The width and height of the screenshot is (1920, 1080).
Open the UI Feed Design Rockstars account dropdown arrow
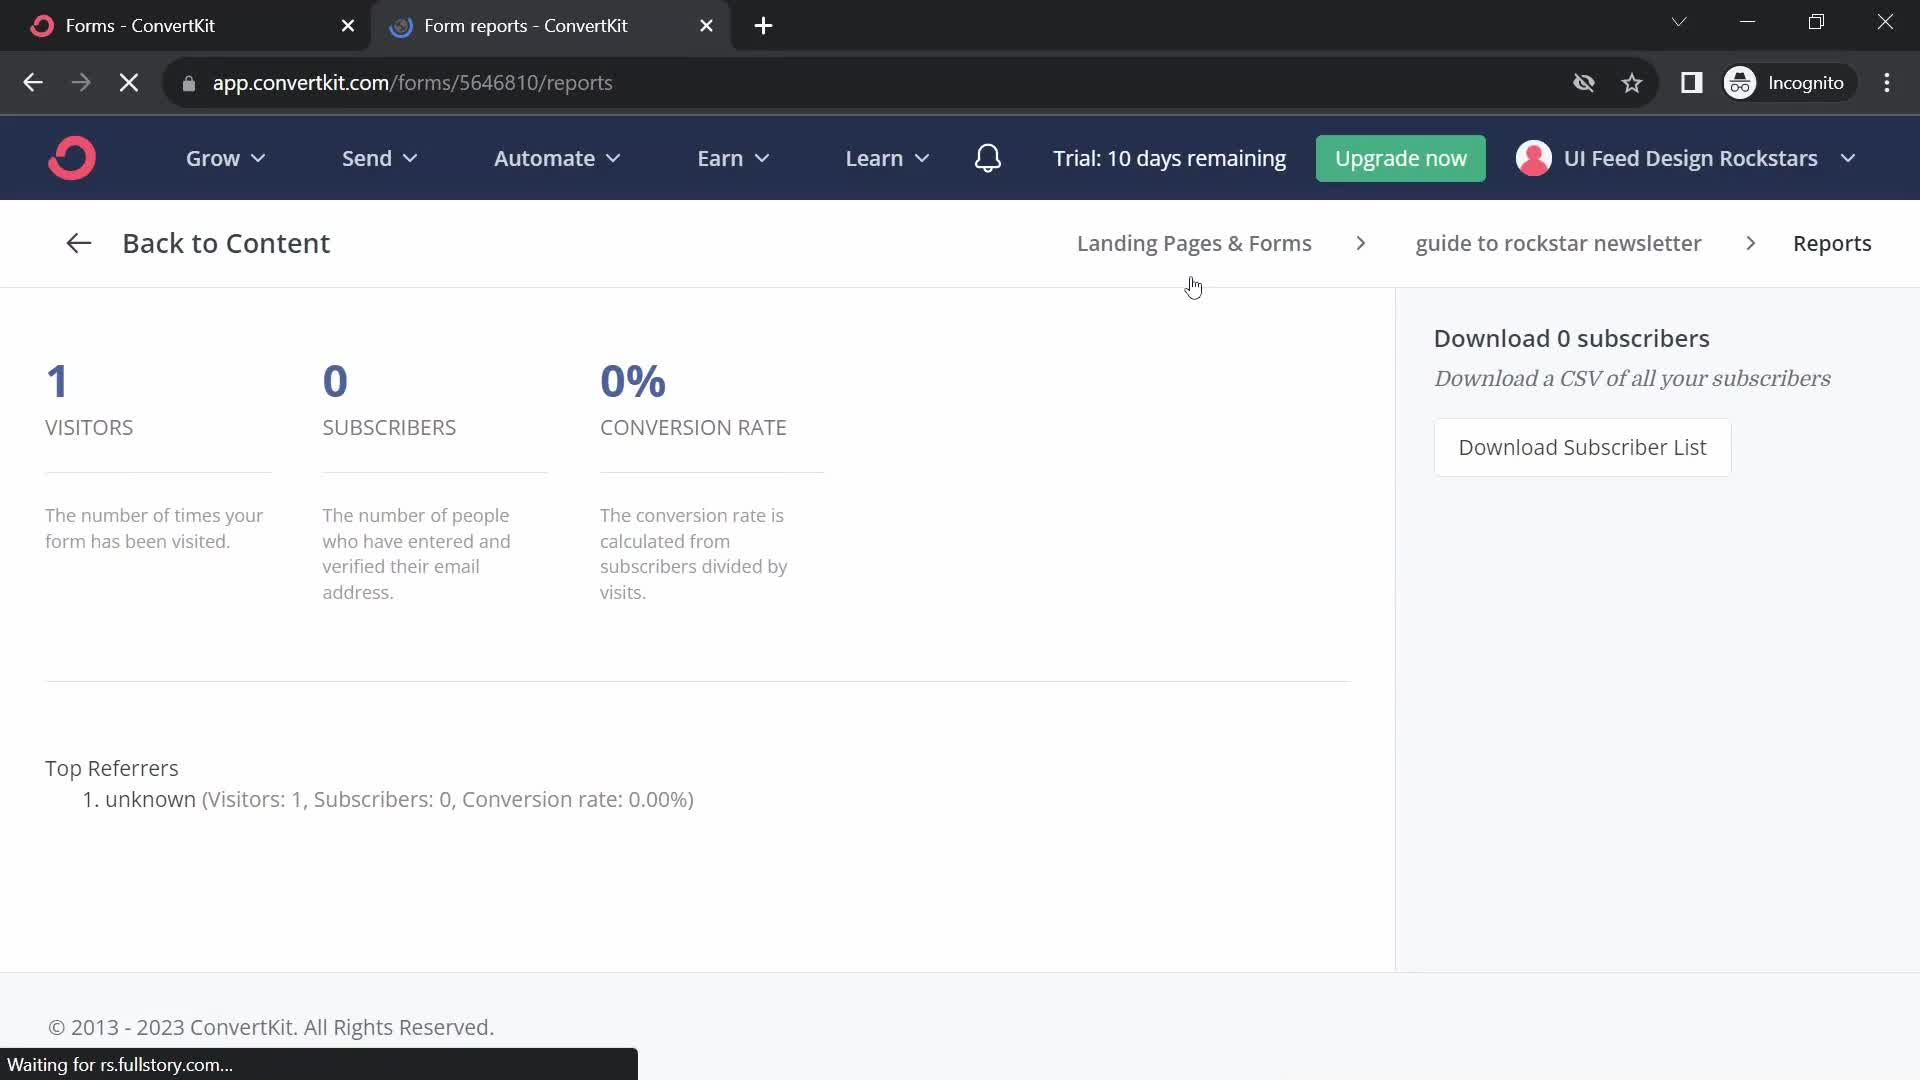(1848, 158)
